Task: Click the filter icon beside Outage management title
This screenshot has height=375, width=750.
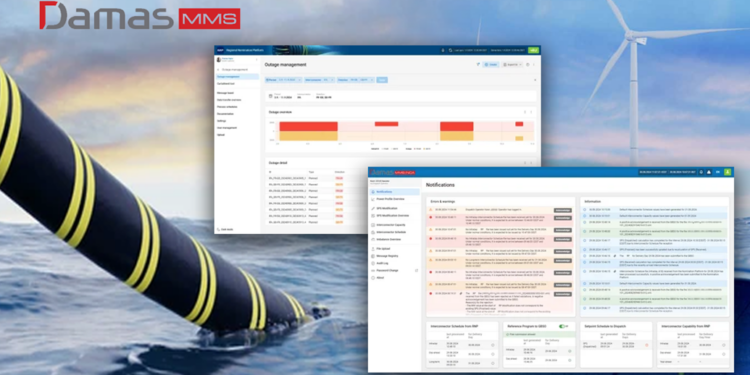Action: click(478, 65)
